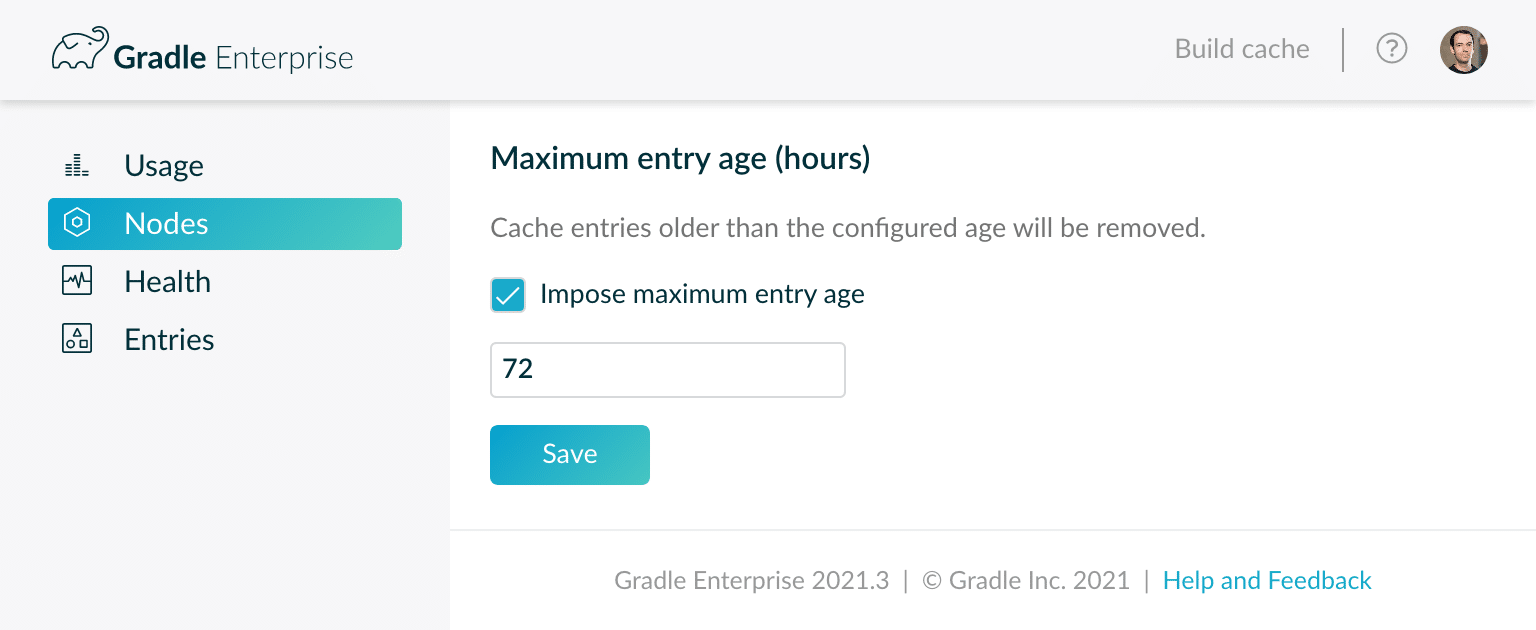Click the Health pulse monitor icon
The image size is (1536, 630).
[77, 281]
